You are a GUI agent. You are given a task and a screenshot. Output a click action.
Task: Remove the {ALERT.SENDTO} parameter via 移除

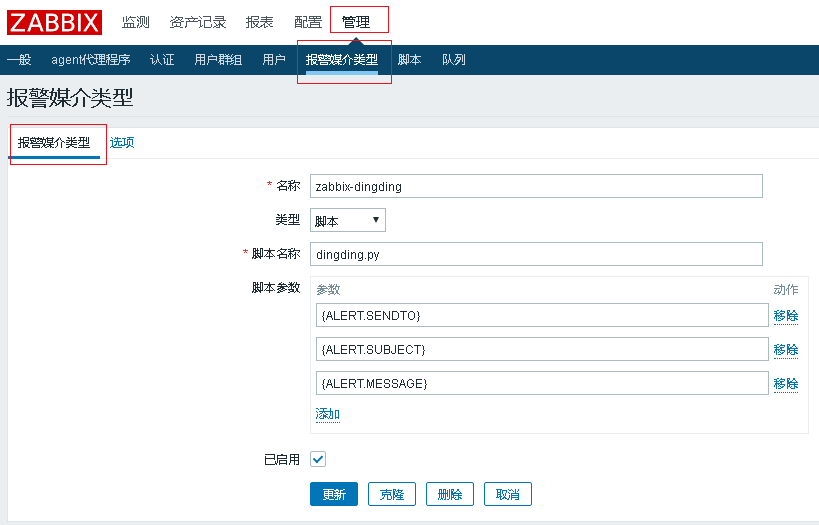click(786, 316)
